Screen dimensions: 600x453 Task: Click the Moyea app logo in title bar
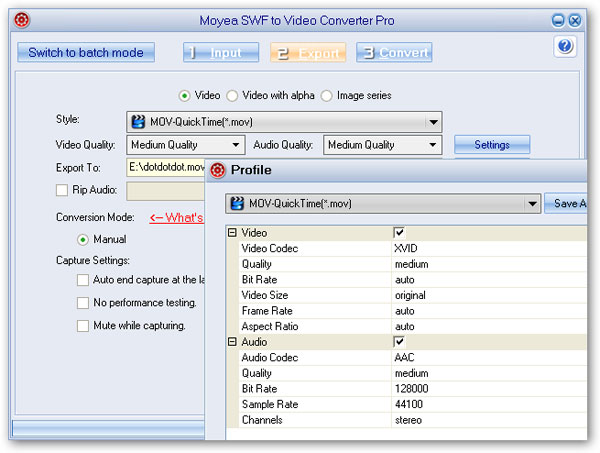click(22, 20)
